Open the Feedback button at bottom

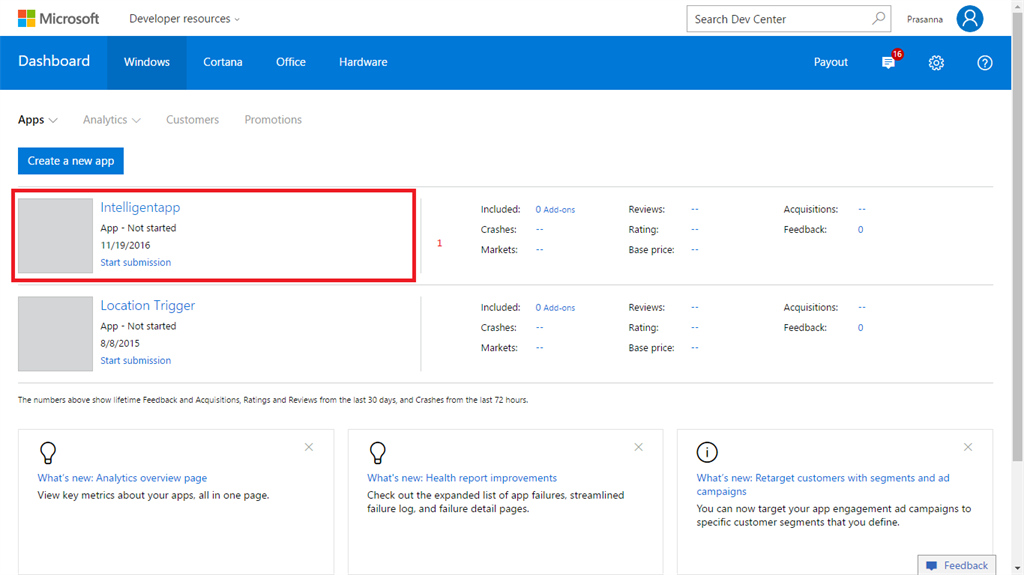tap(957, 565)
